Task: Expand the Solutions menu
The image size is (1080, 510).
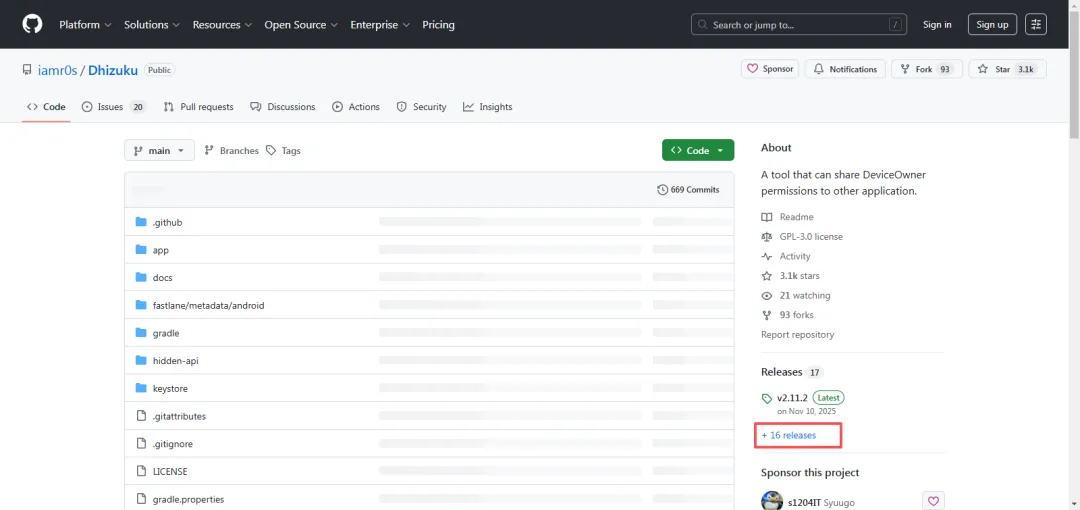Action: point(152,25)
